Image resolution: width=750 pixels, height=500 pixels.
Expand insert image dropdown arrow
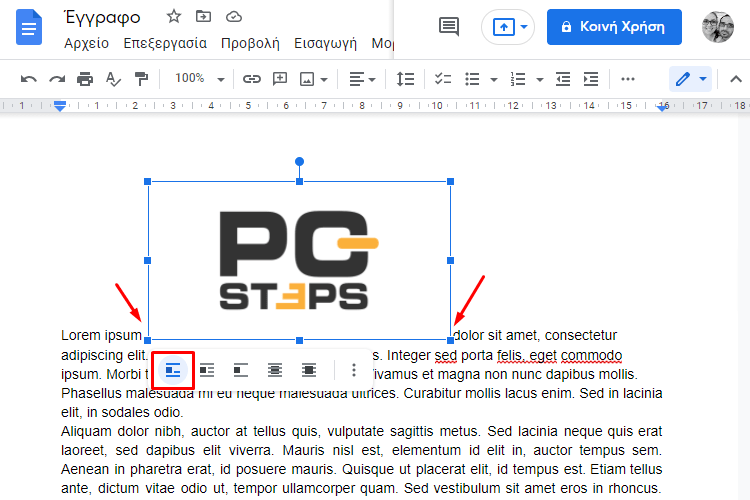pyautogui.click(x=324, y=79)
